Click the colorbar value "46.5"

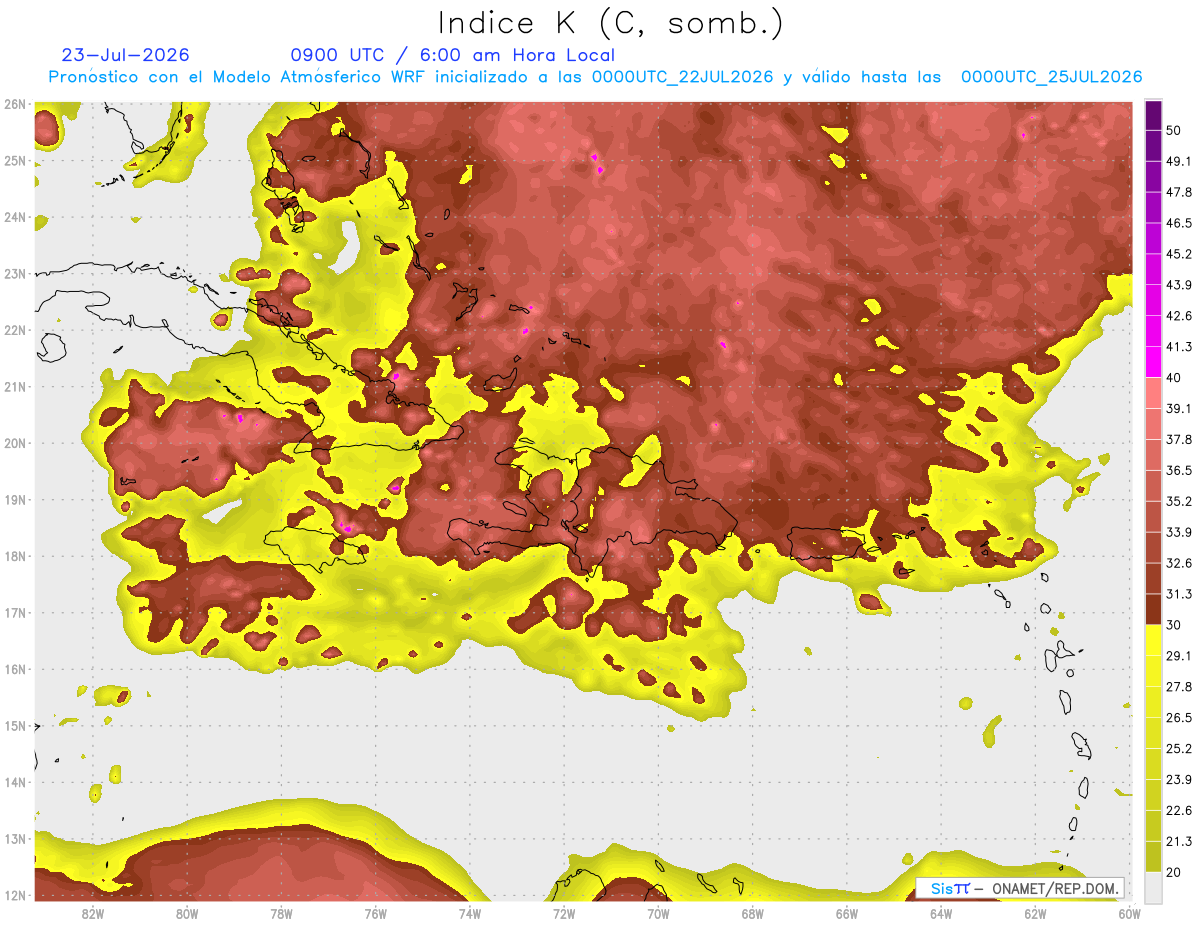1179,223
